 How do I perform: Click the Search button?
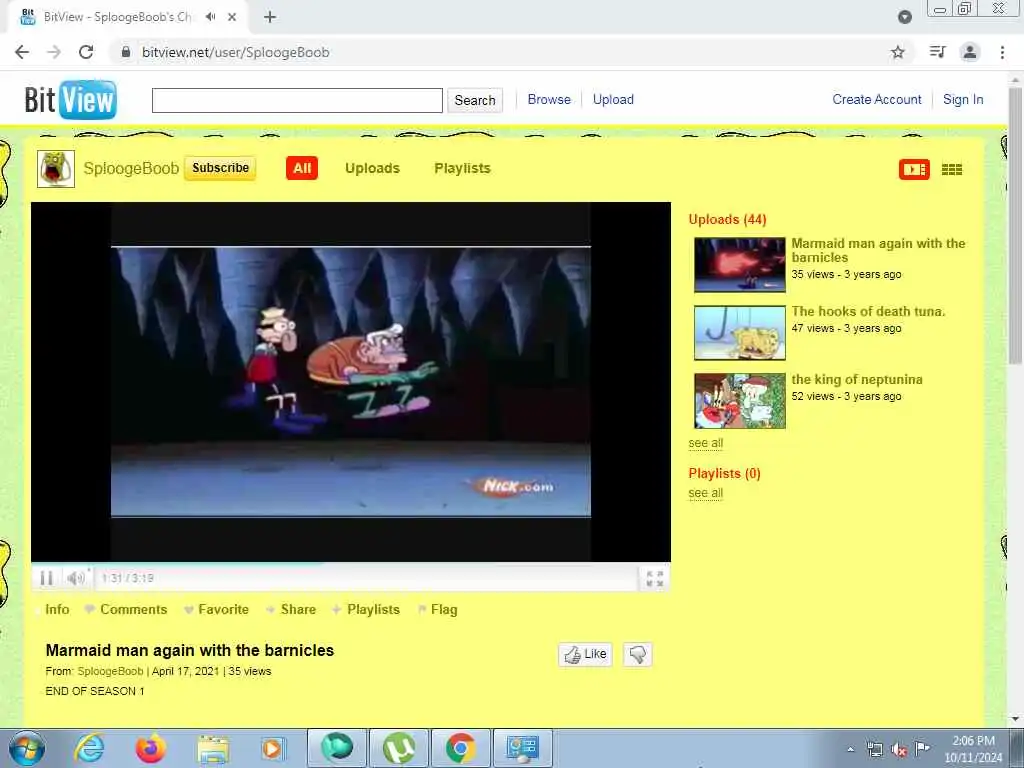click(475, 100)
